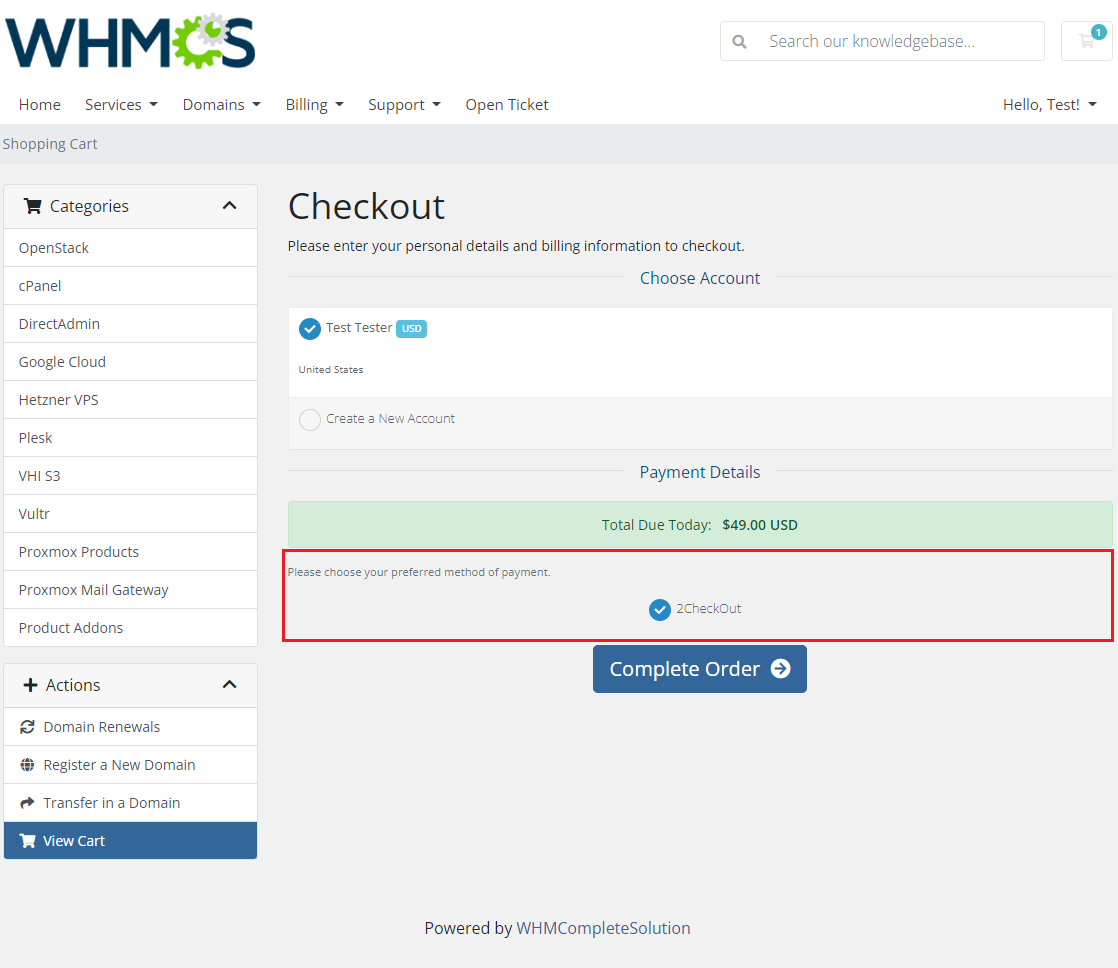Select the VHI S3 category
The height and width of the screenshot is (968, 1118).
click(x=130, y=475)
